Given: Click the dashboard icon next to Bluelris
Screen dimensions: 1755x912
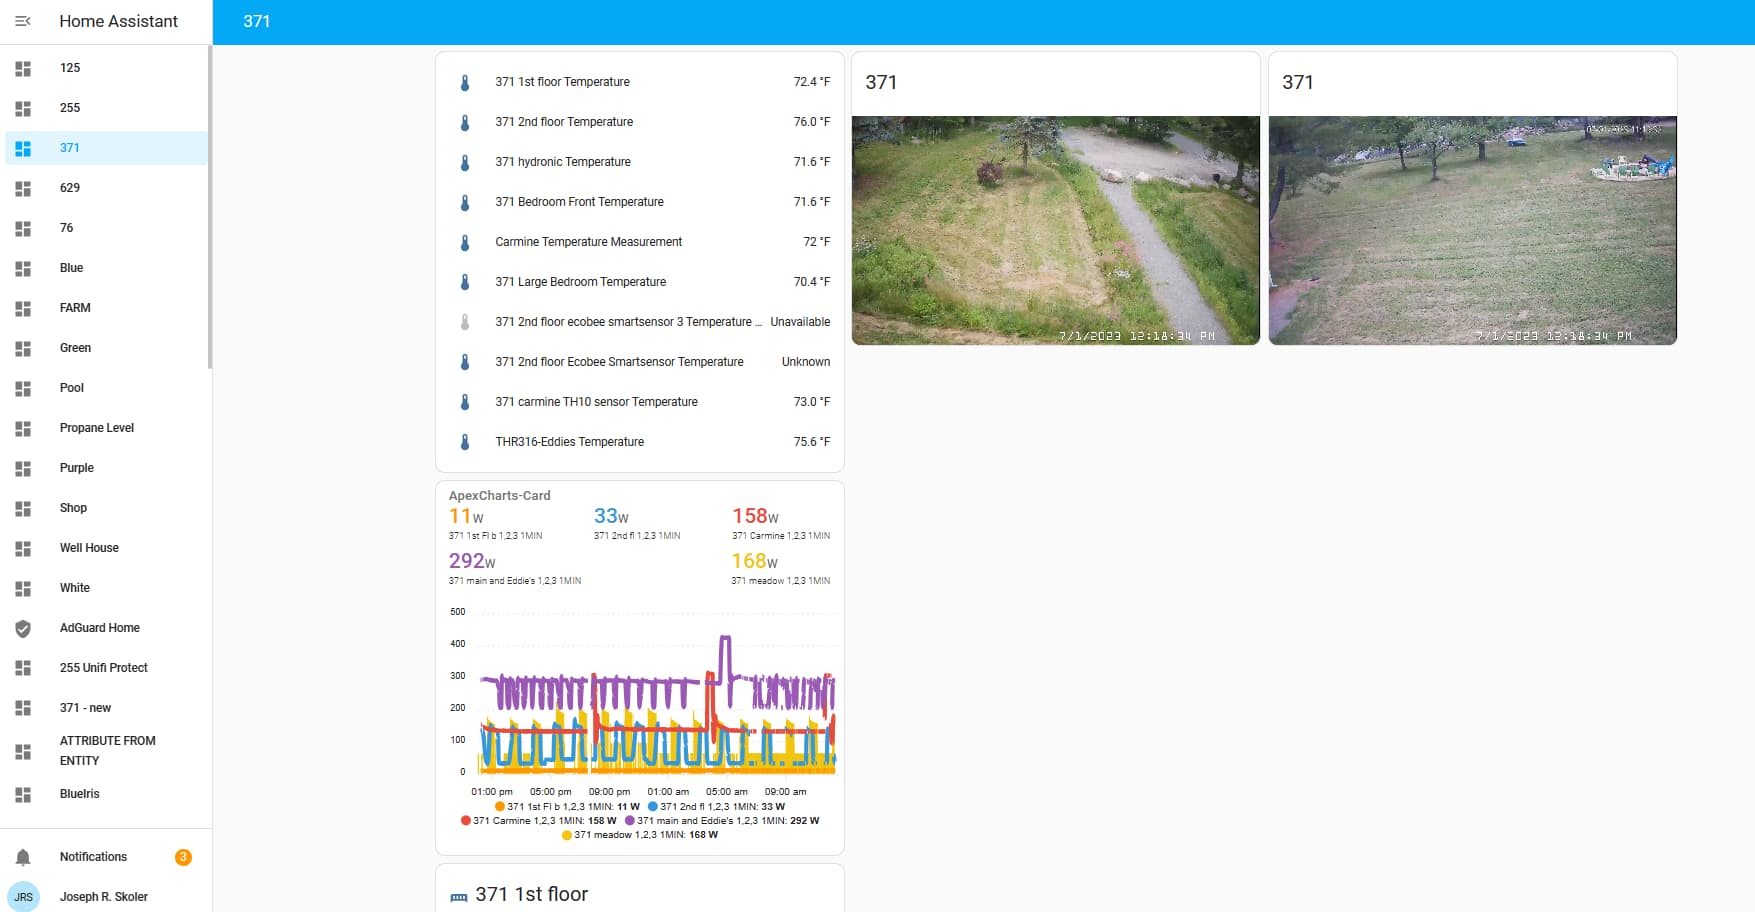Looking at the screenshot, I should 22,794.
